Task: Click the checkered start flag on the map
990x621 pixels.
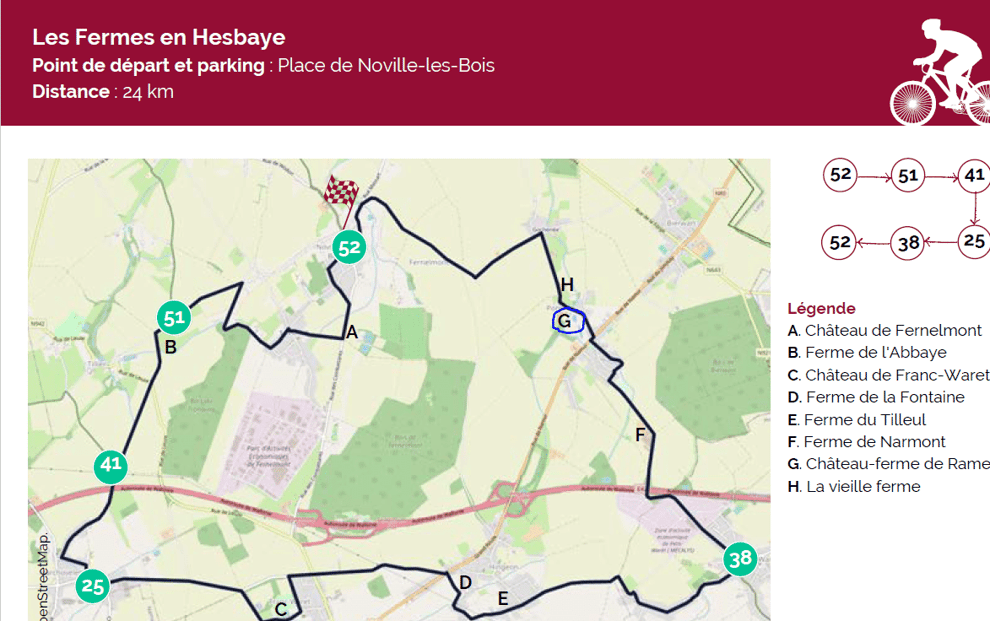Action: click(x=342, y=191)
